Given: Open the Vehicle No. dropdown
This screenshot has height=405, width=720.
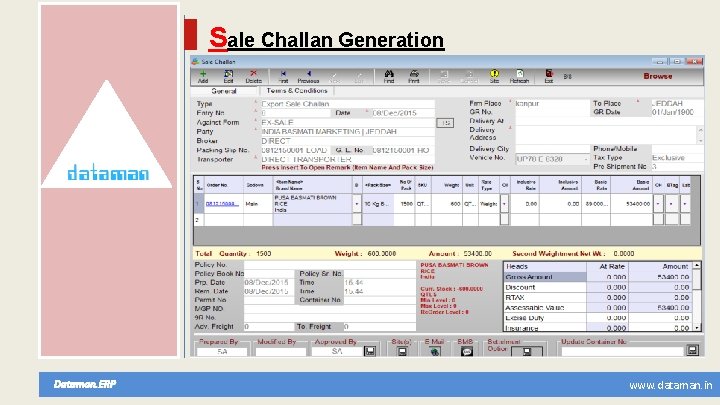Looking at the screenshot, I should point(585,159).
